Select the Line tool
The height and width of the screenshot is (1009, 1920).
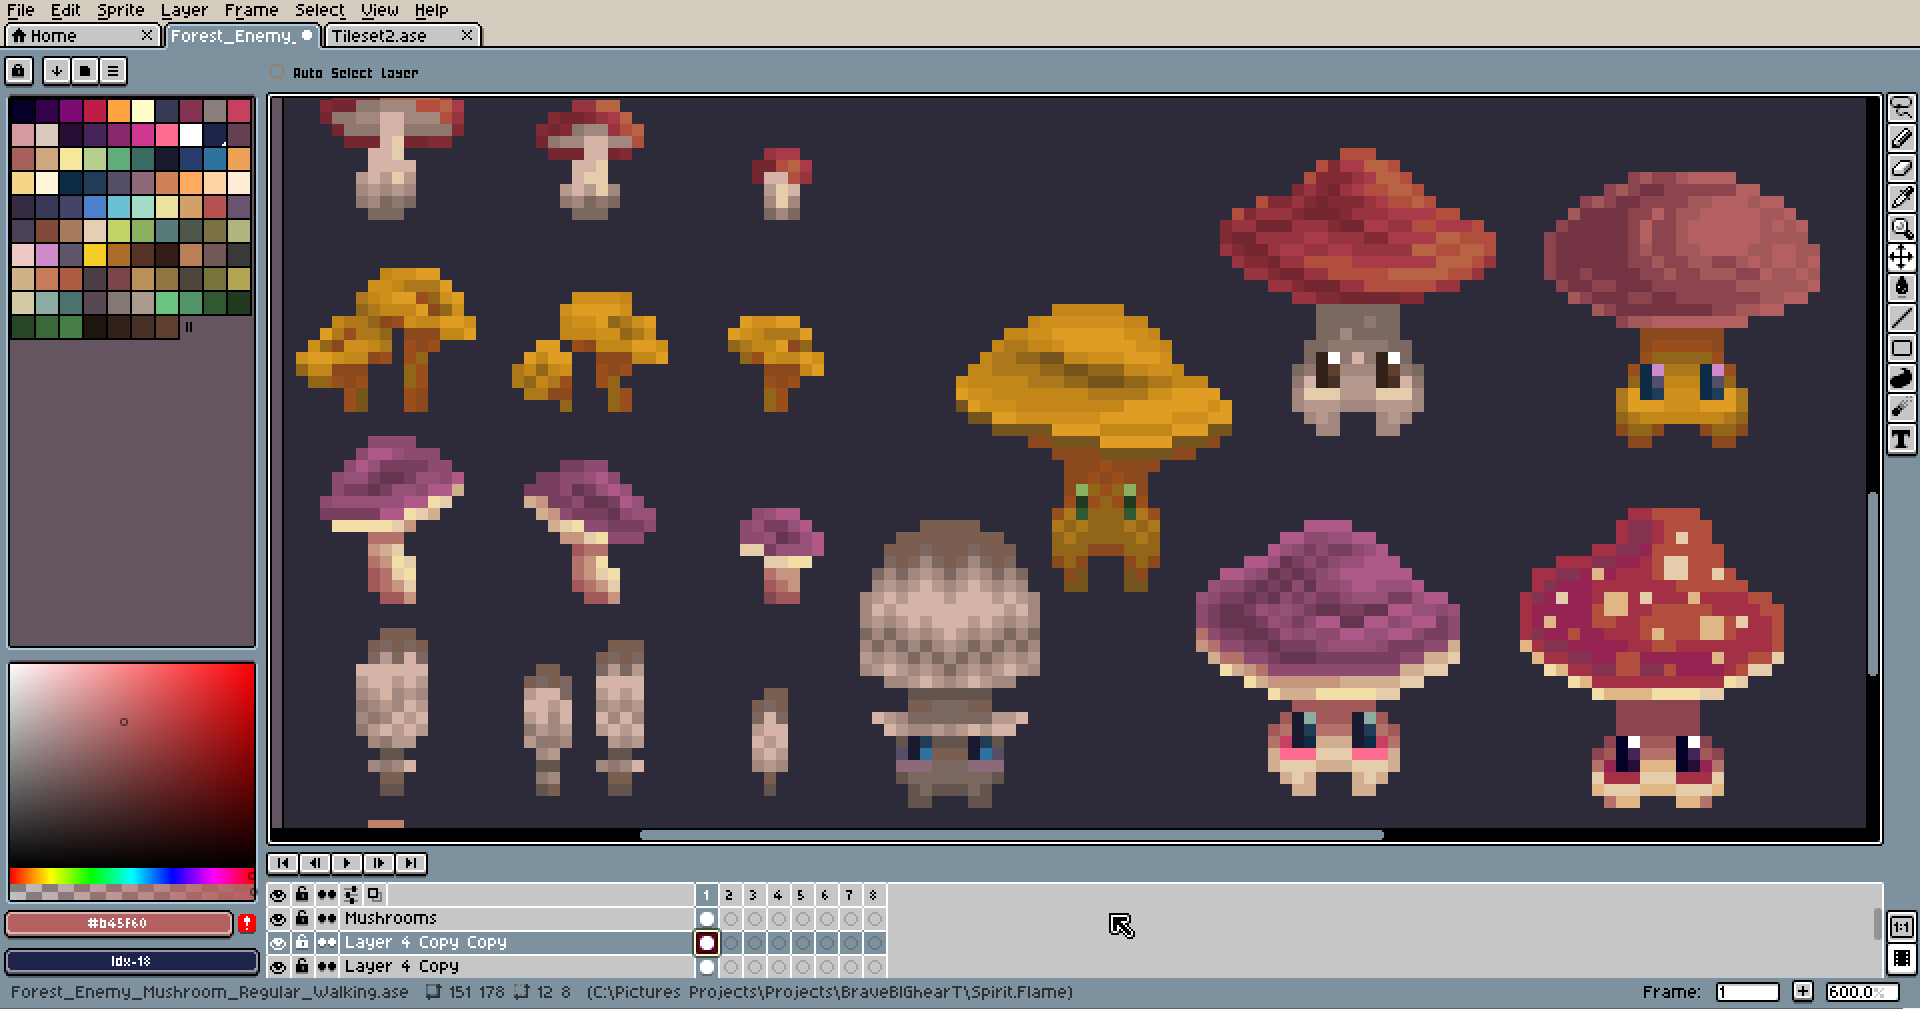[1901, 318]
